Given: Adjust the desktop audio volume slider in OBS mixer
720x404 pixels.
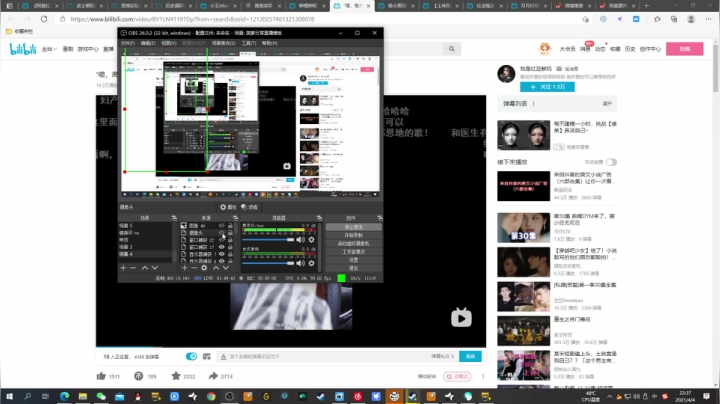Looking at the screenshot, I should 268,263.
